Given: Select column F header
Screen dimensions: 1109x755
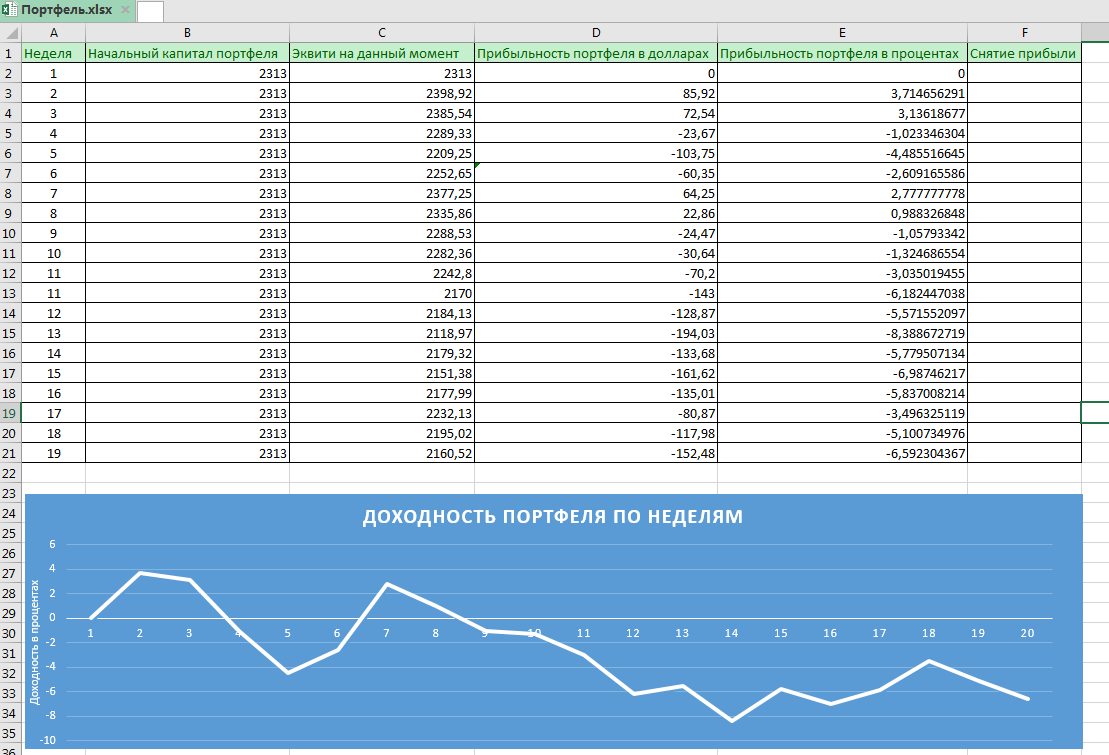Looking at the screenshot, I should [x=1024, y=33].
